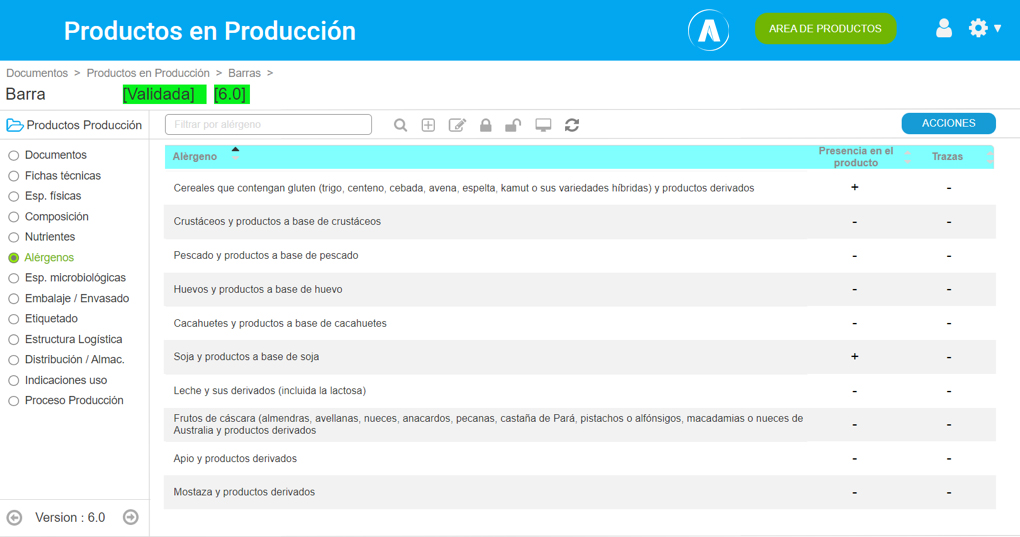
Task: Sort by the Trazas column
Action: click(x=947, y=157)
